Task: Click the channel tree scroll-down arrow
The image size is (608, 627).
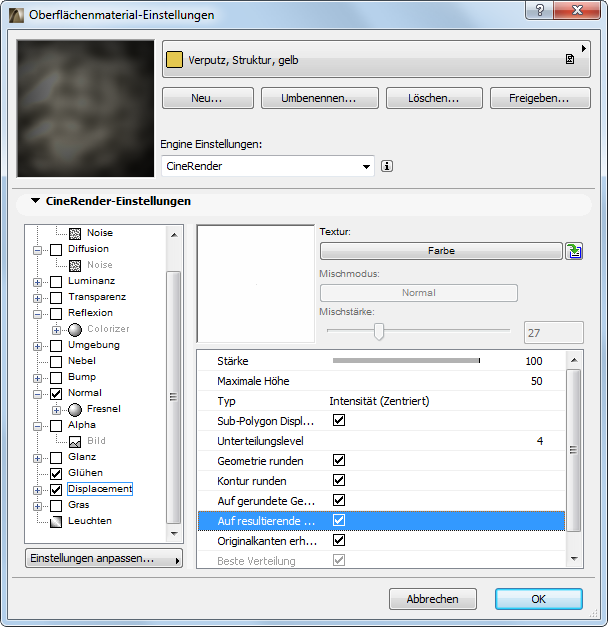Action: 174,533
